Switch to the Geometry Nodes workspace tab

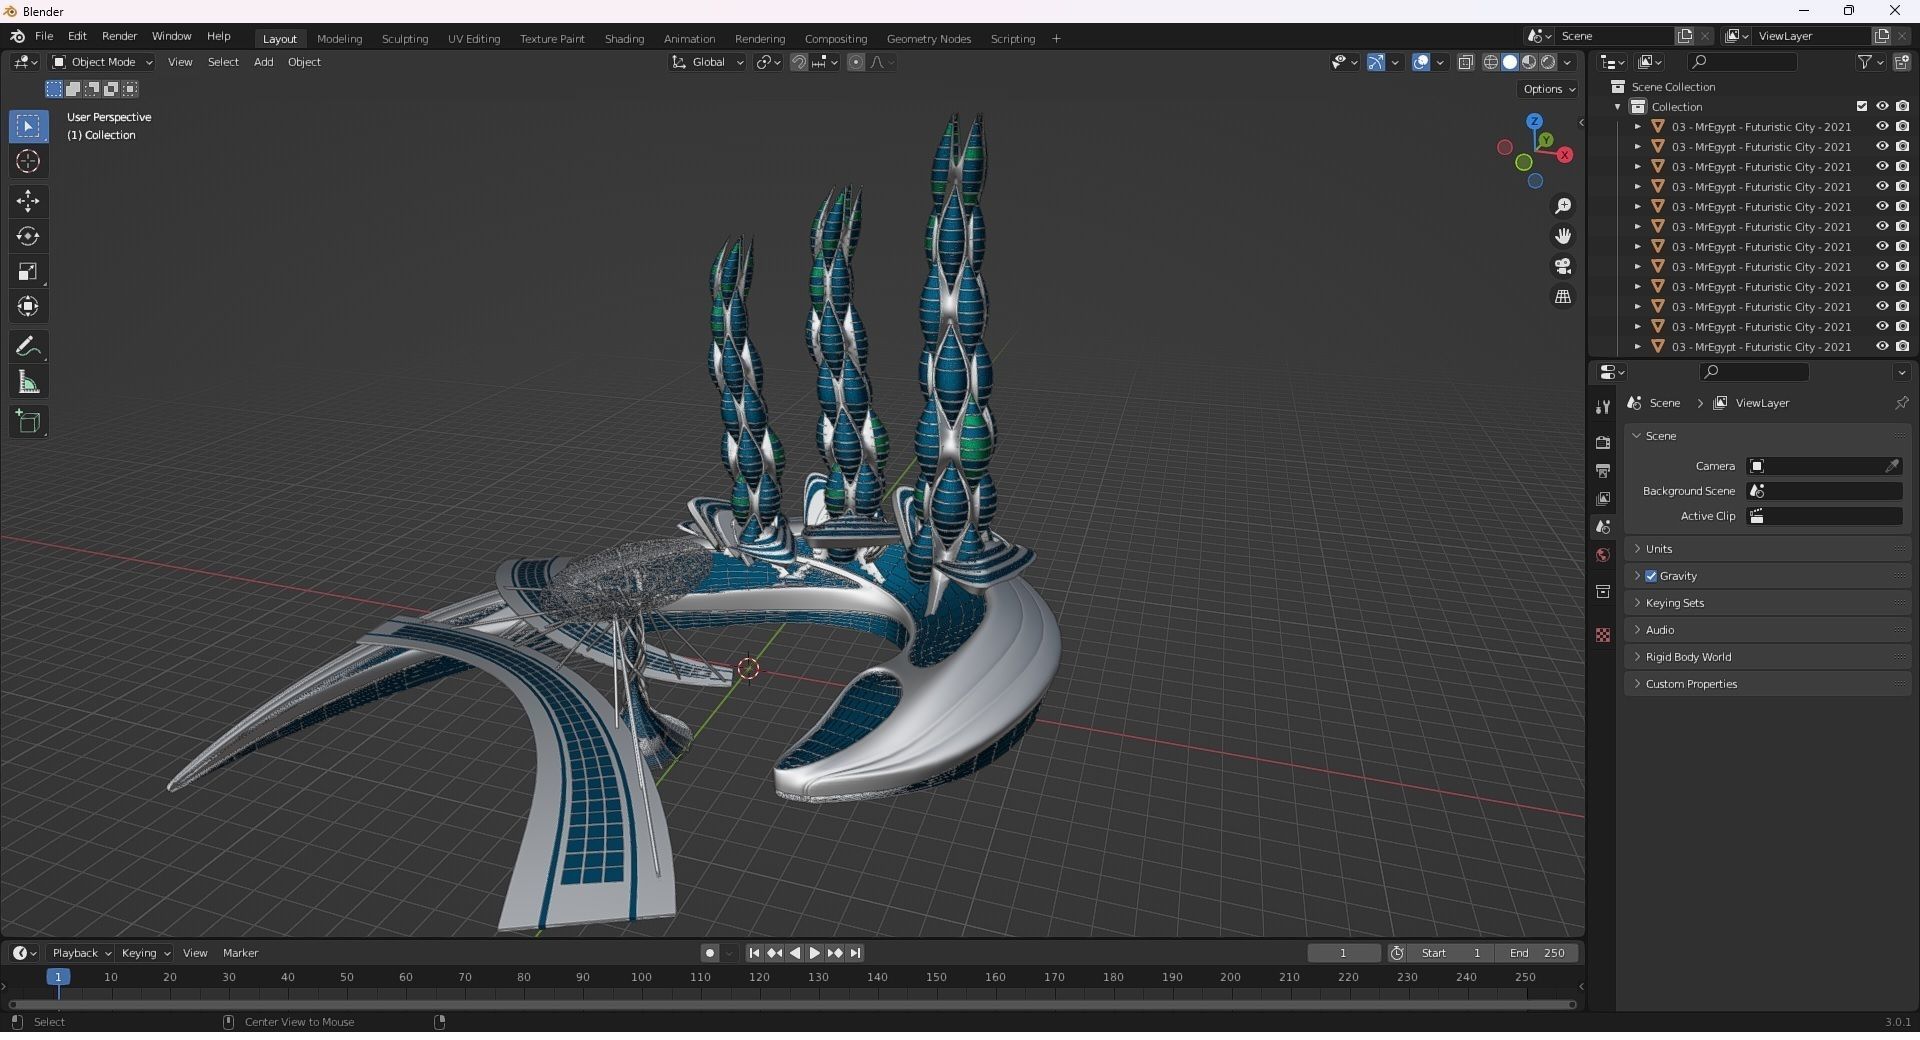928,38
